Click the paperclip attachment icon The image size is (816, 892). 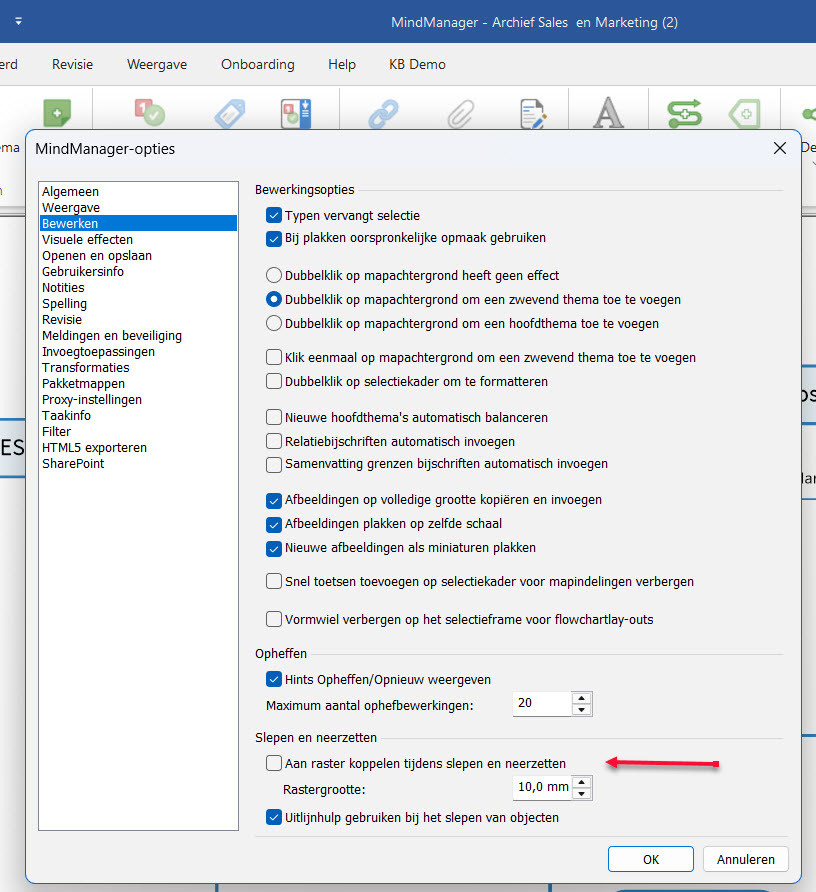[459, 113]
